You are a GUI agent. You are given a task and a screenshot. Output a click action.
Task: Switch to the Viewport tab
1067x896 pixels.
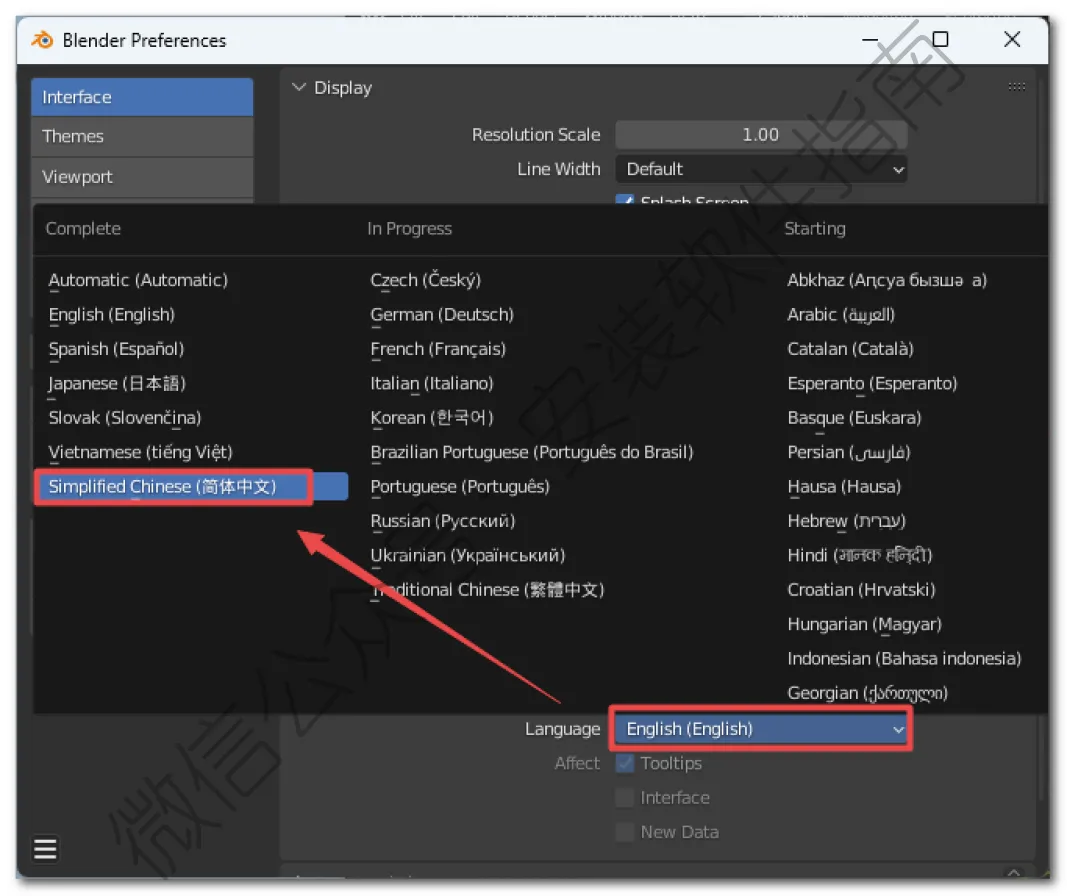(x=142, y=177)
